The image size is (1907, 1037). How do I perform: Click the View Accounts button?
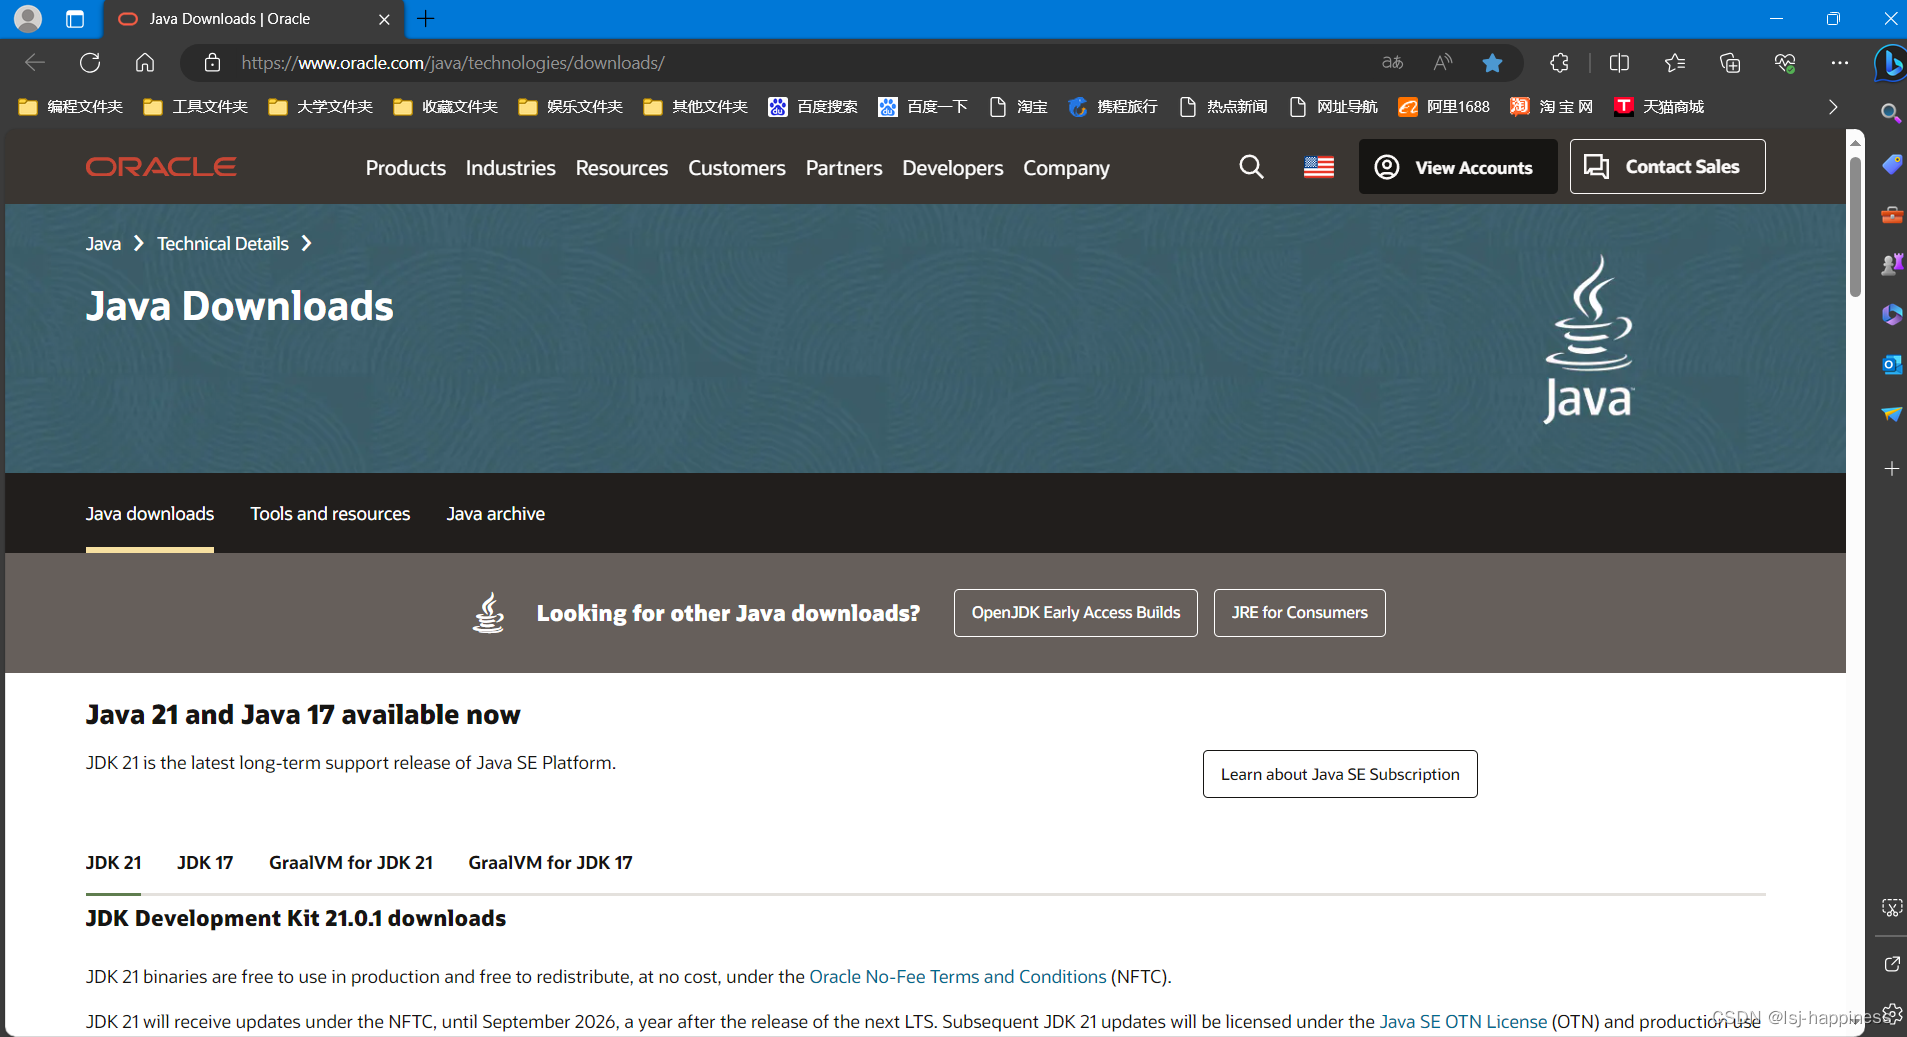point(1457,167)
